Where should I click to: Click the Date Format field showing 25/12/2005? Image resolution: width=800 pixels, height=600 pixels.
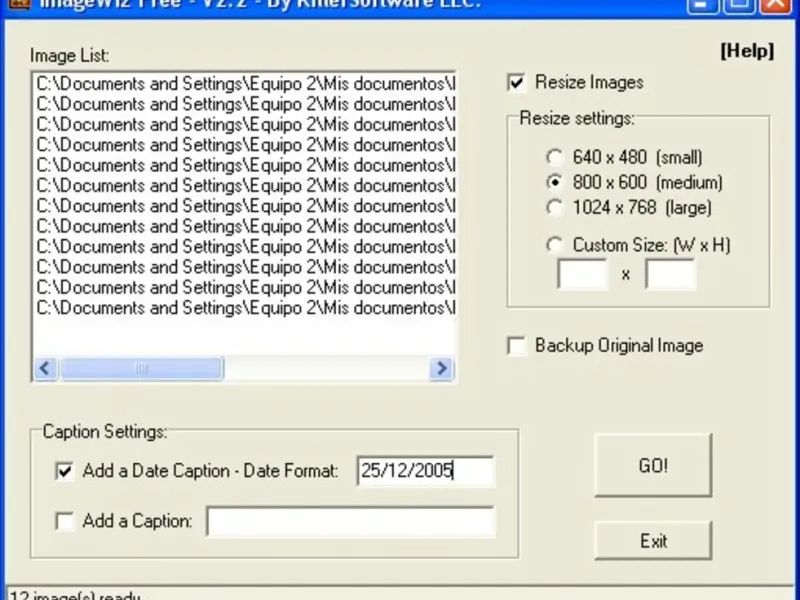426,471
